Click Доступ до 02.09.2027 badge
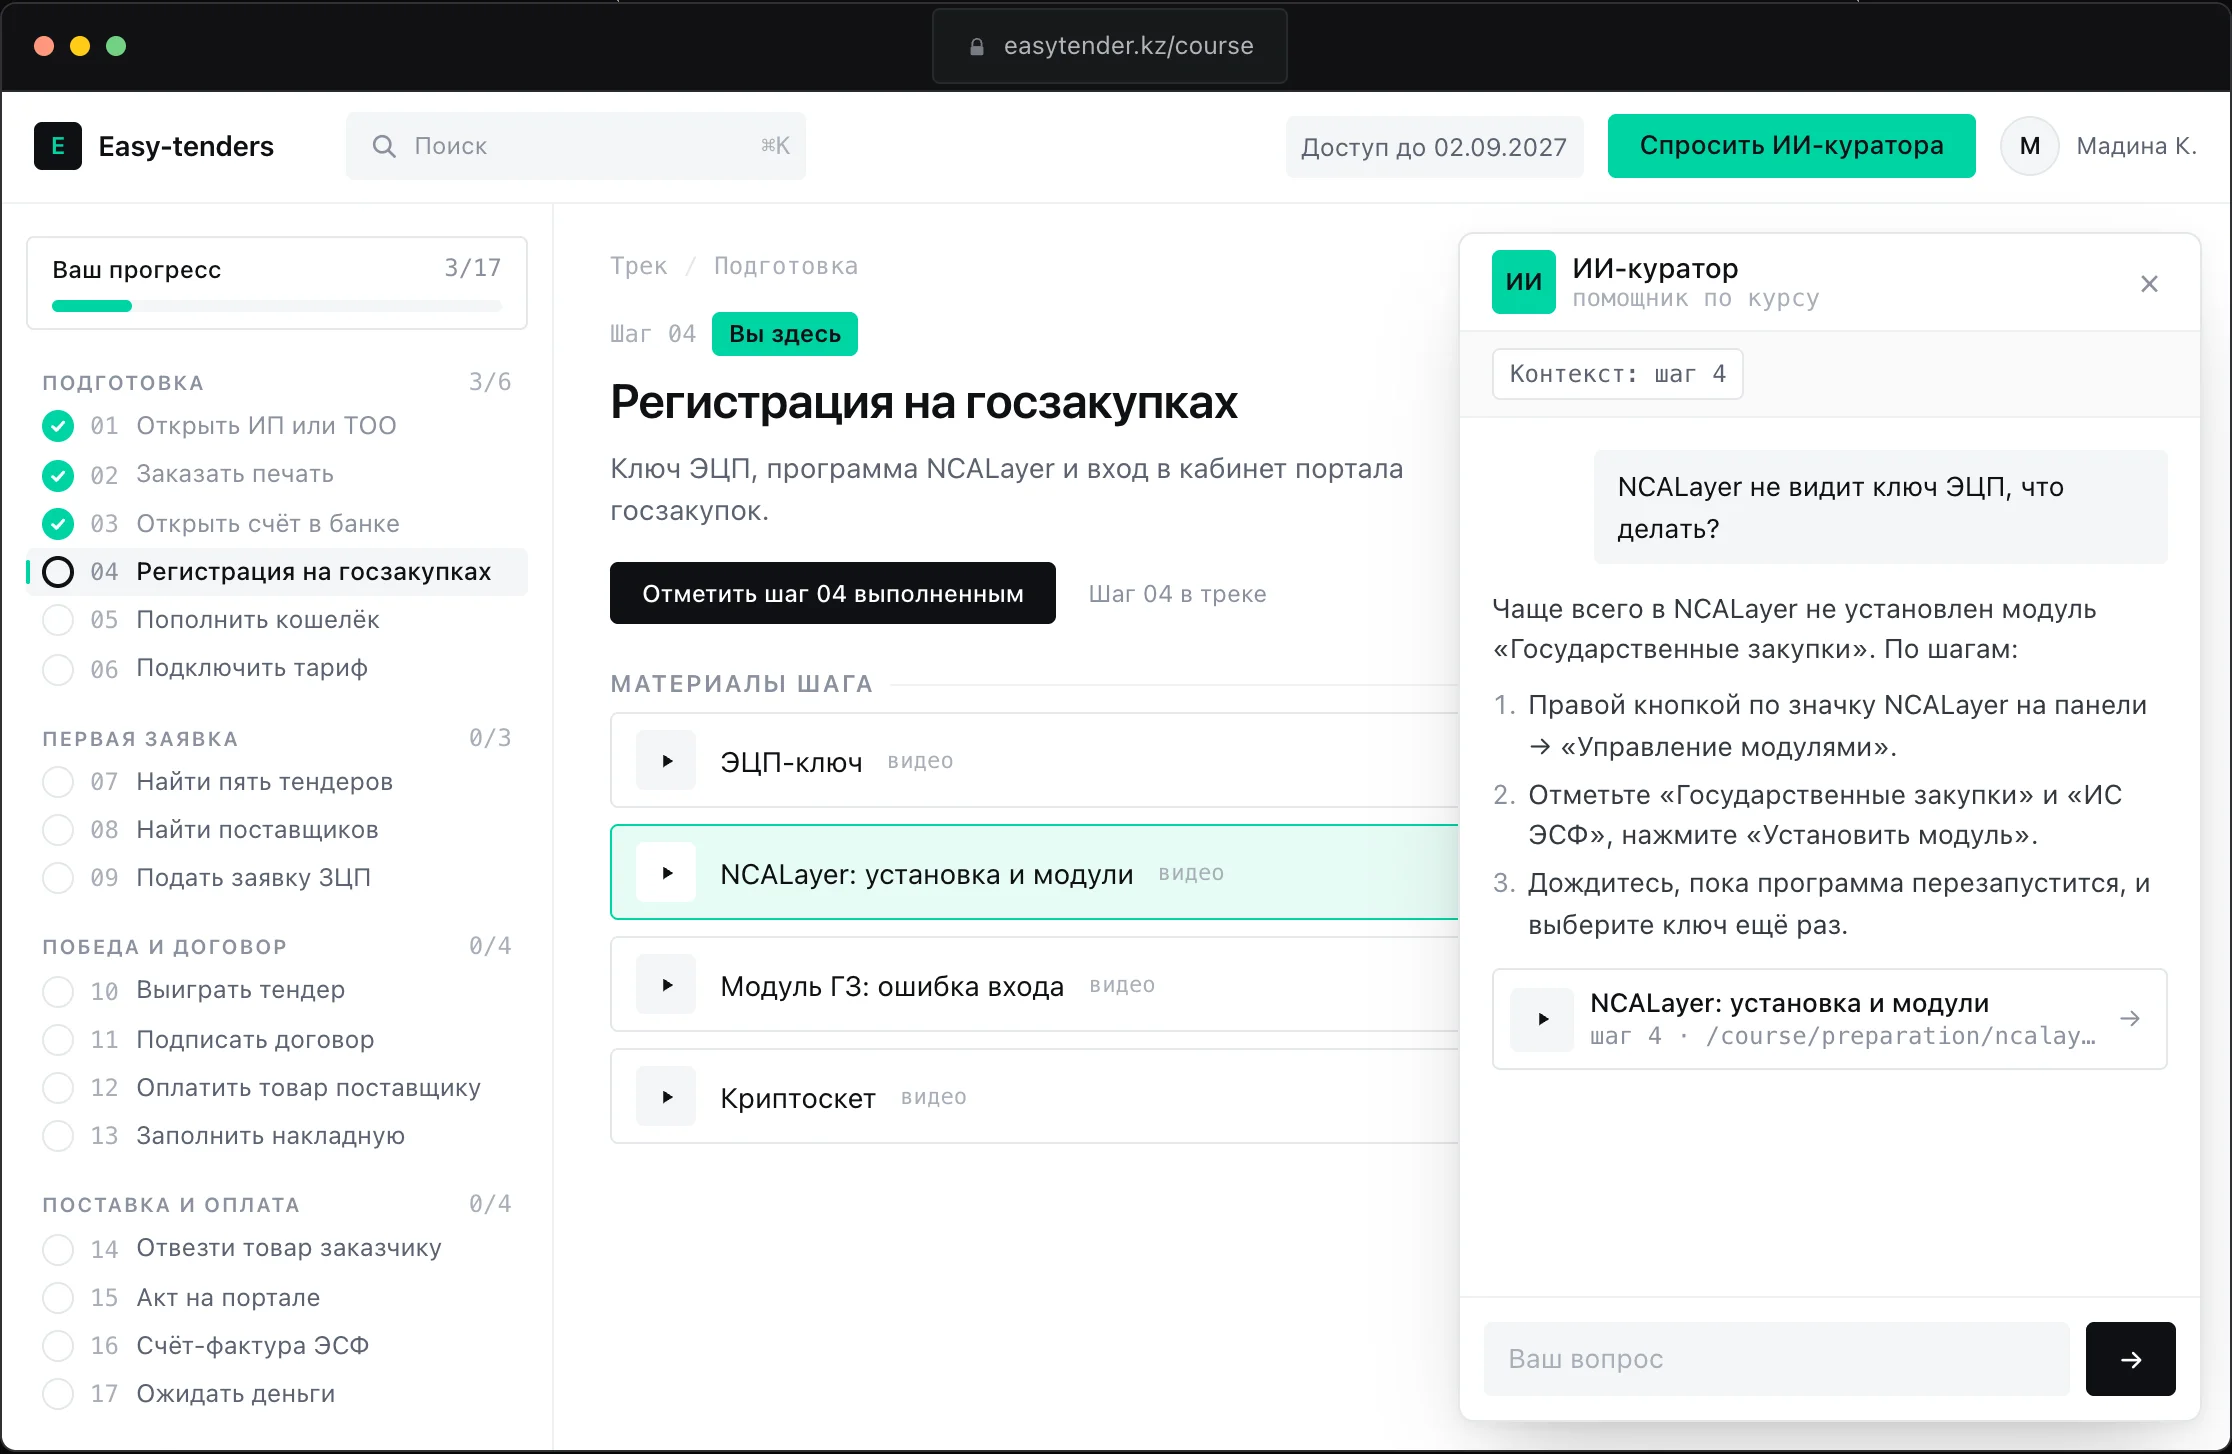Image resolution: width=2232 pixels, height=1454 pixels. click(1434, 147)
